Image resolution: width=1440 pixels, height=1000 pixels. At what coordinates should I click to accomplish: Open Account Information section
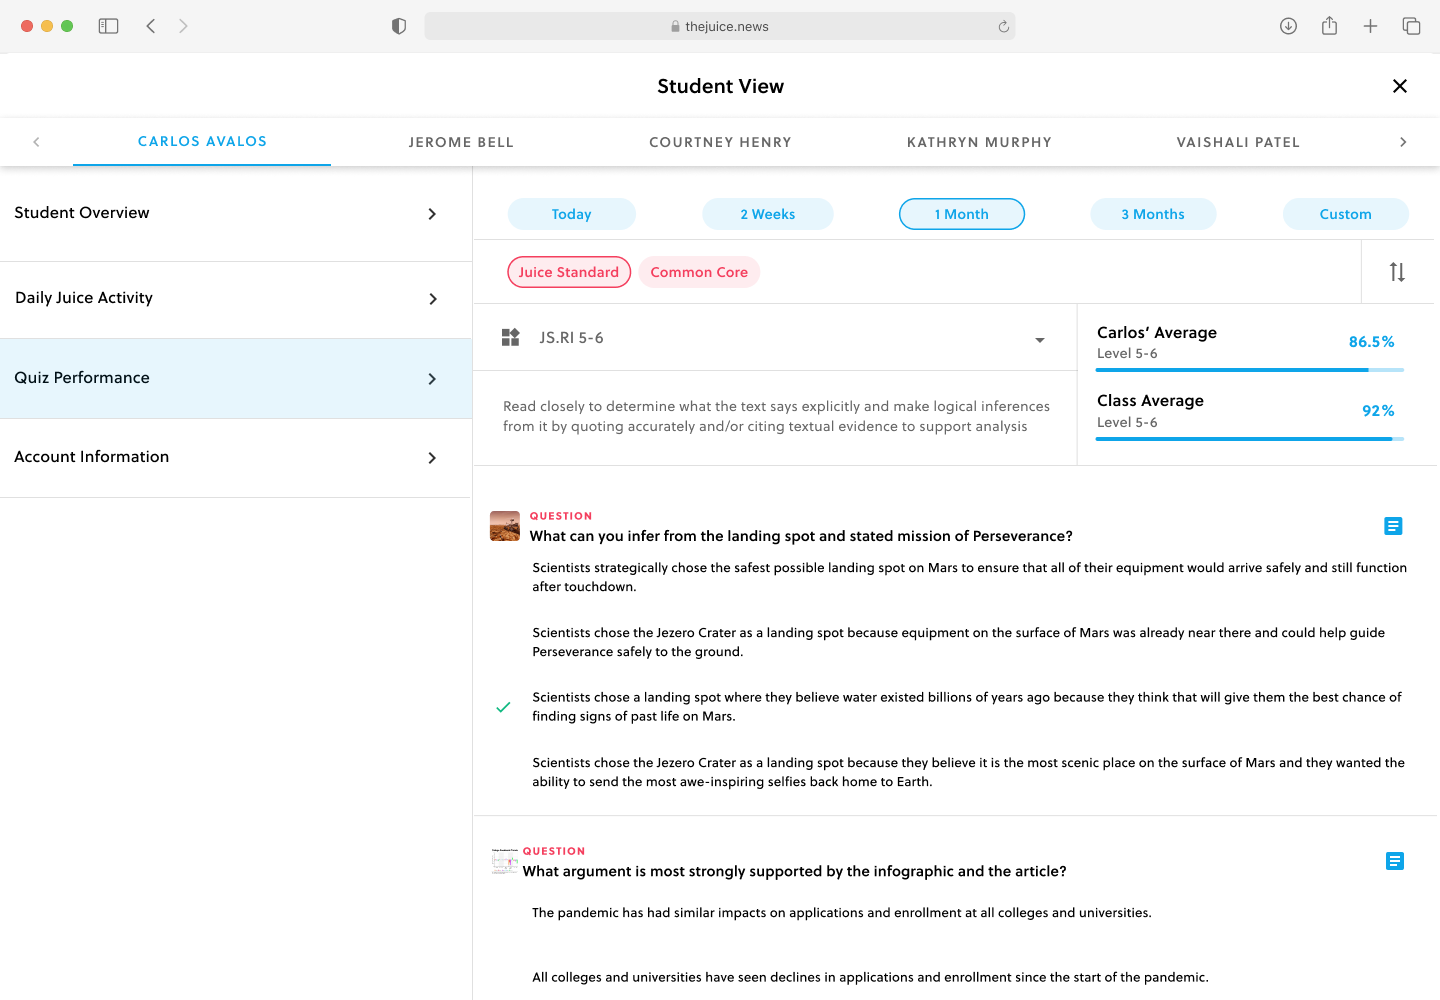(235, 457)
